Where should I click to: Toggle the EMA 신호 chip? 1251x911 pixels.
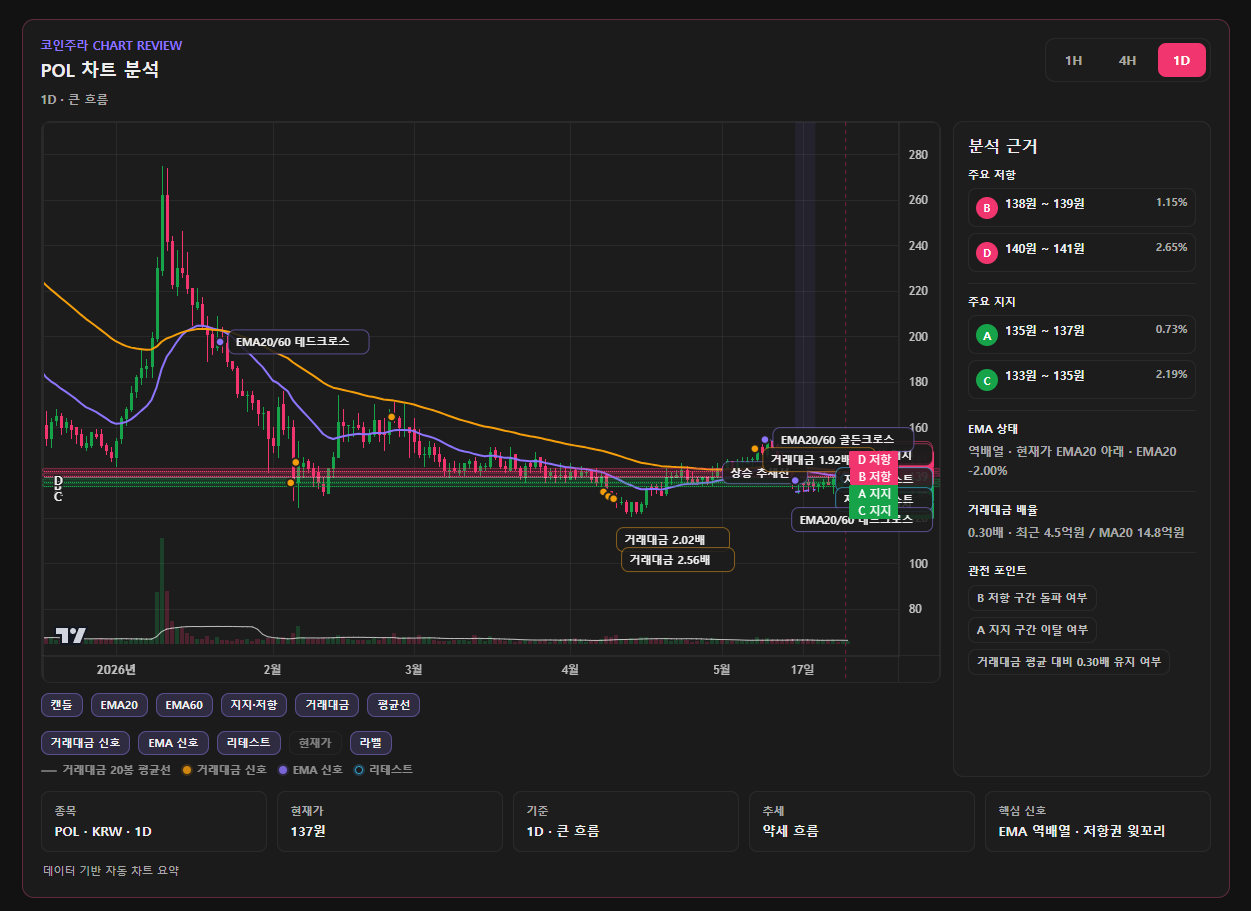[x=173, y=743]
